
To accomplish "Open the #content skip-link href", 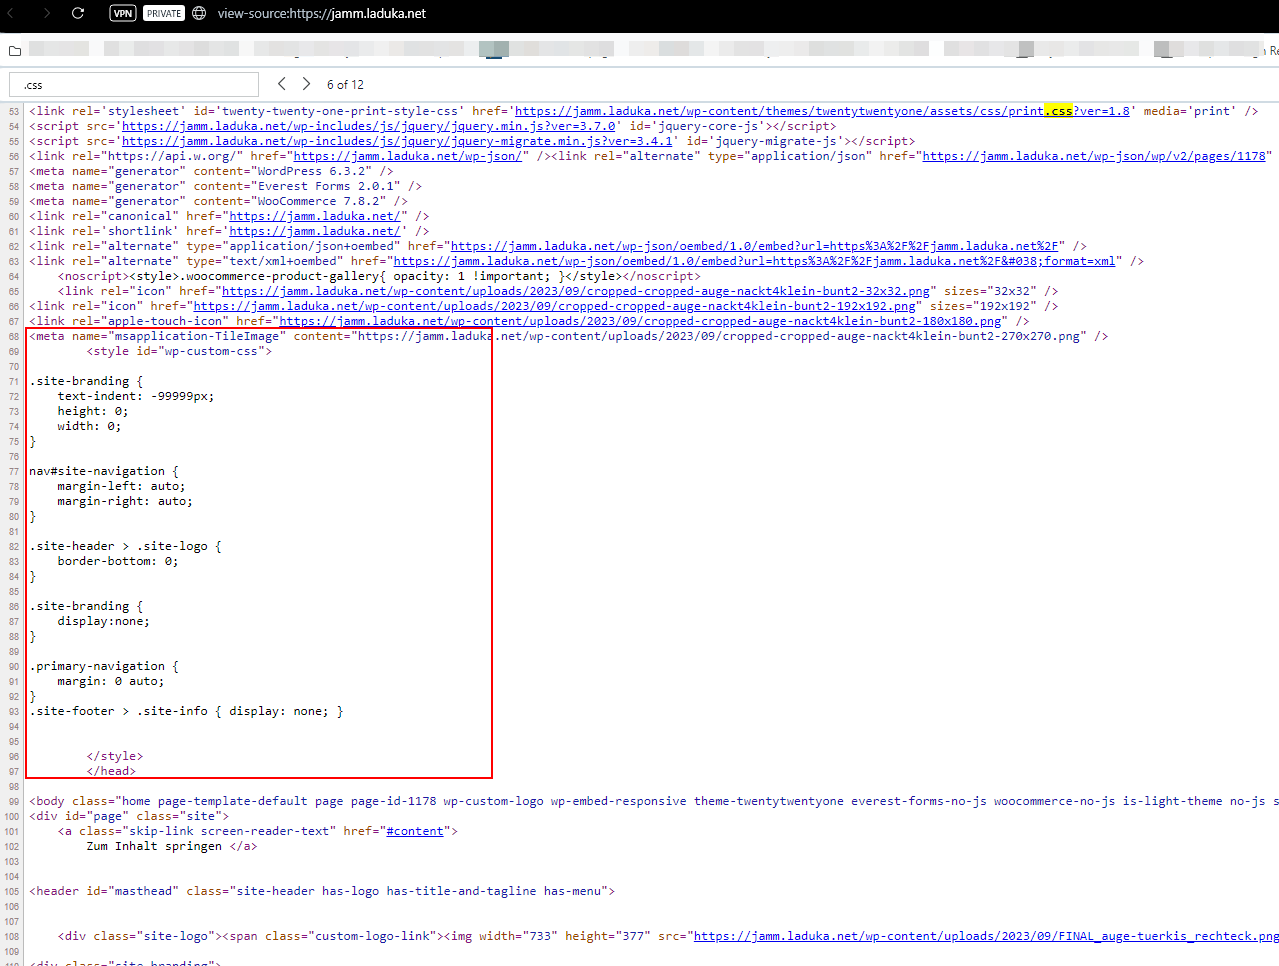I will pos(415,831).
